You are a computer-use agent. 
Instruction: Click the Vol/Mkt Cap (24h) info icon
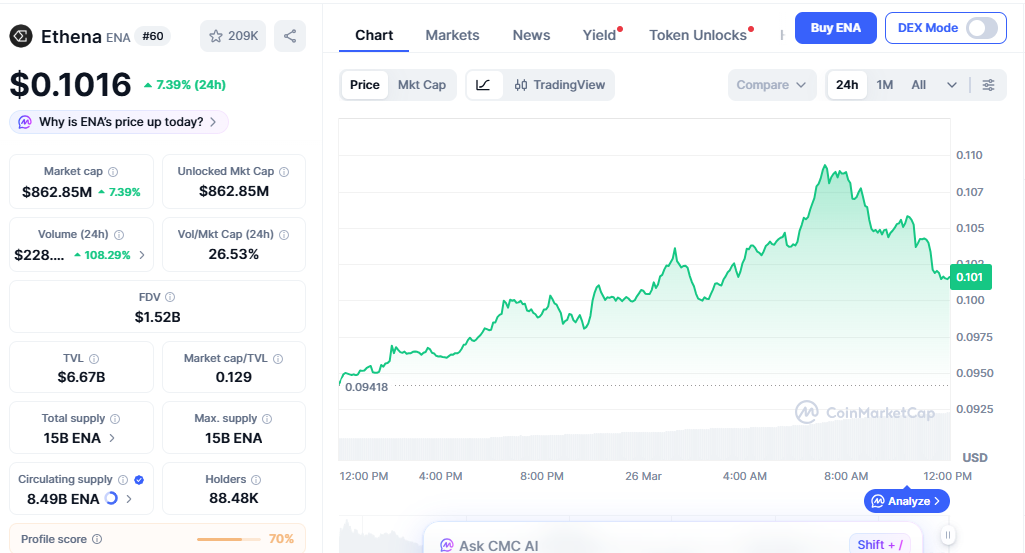point(284,235)
